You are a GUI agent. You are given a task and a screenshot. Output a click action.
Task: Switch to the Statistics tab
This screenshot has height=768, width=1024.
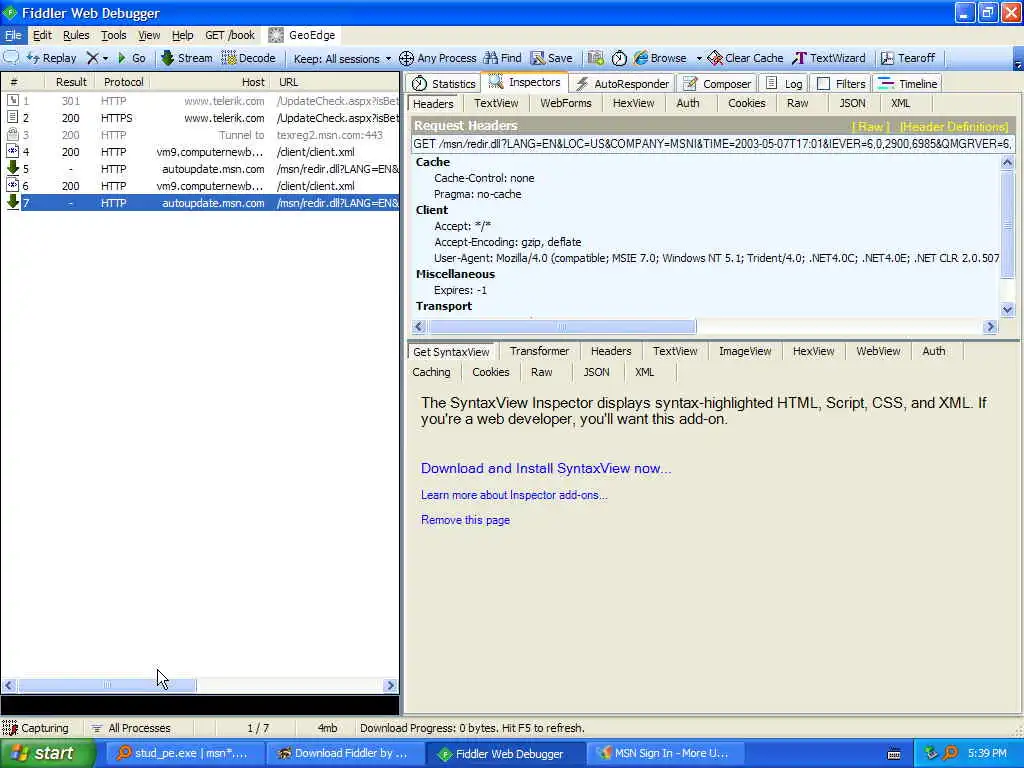tap(444, 84)
